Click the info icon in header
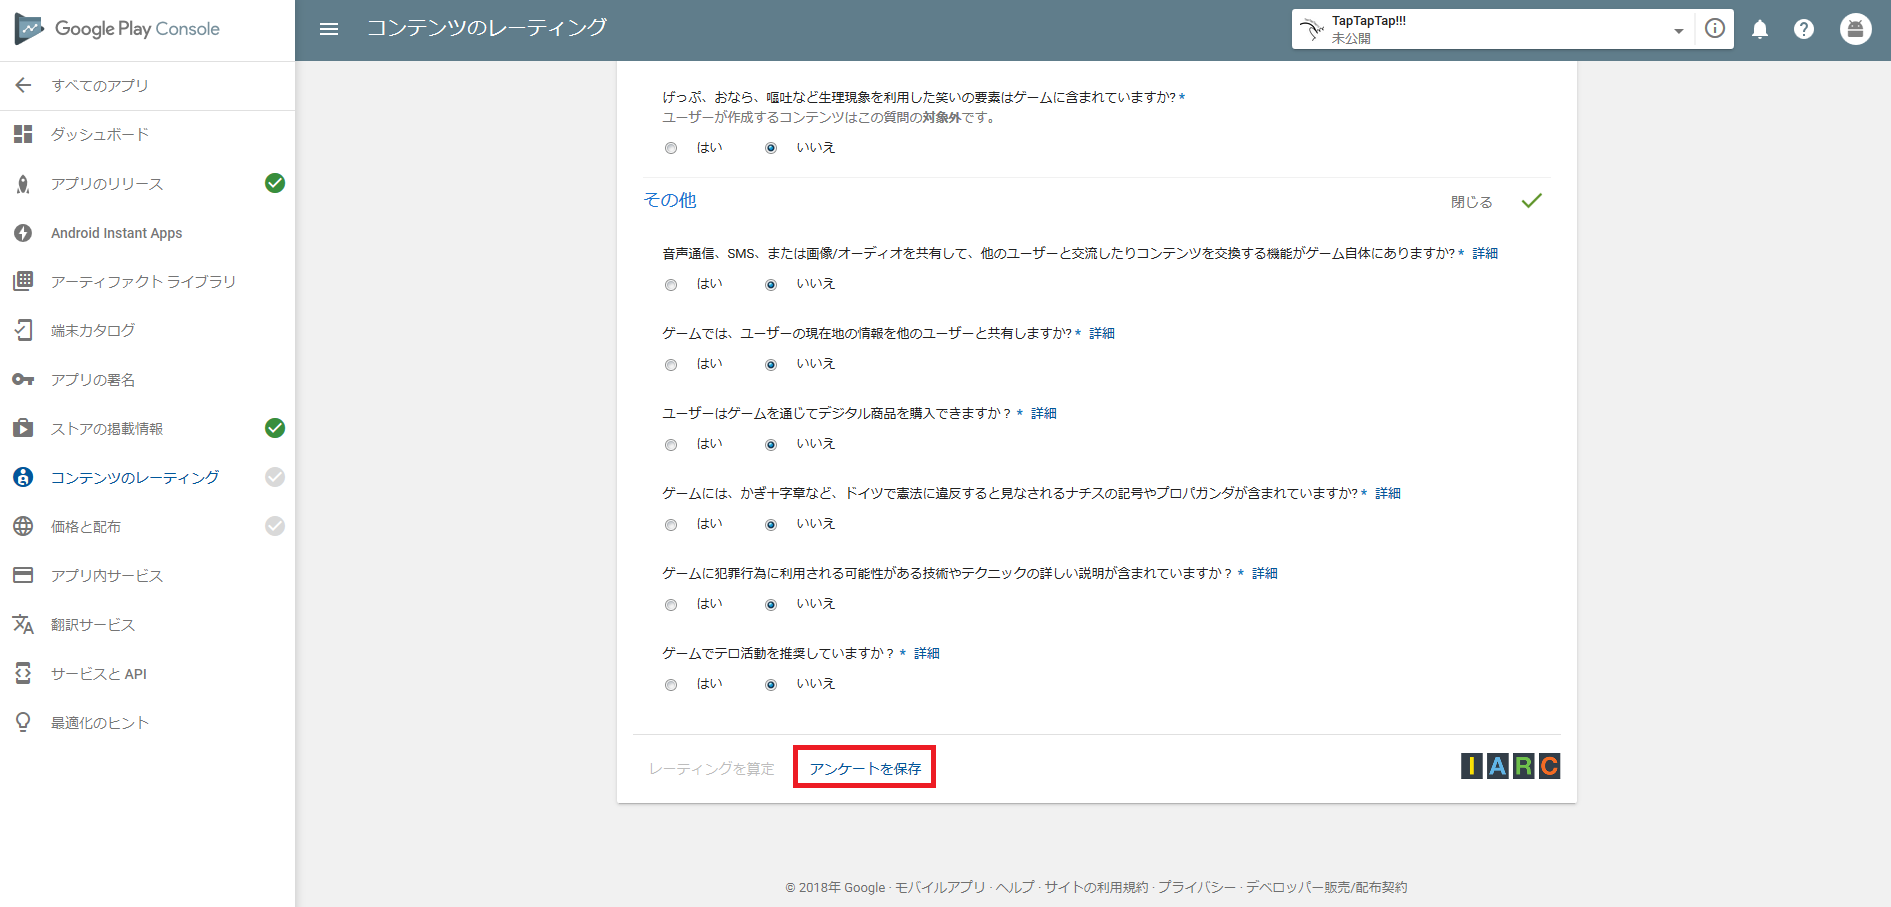 tap(1715, 29)
